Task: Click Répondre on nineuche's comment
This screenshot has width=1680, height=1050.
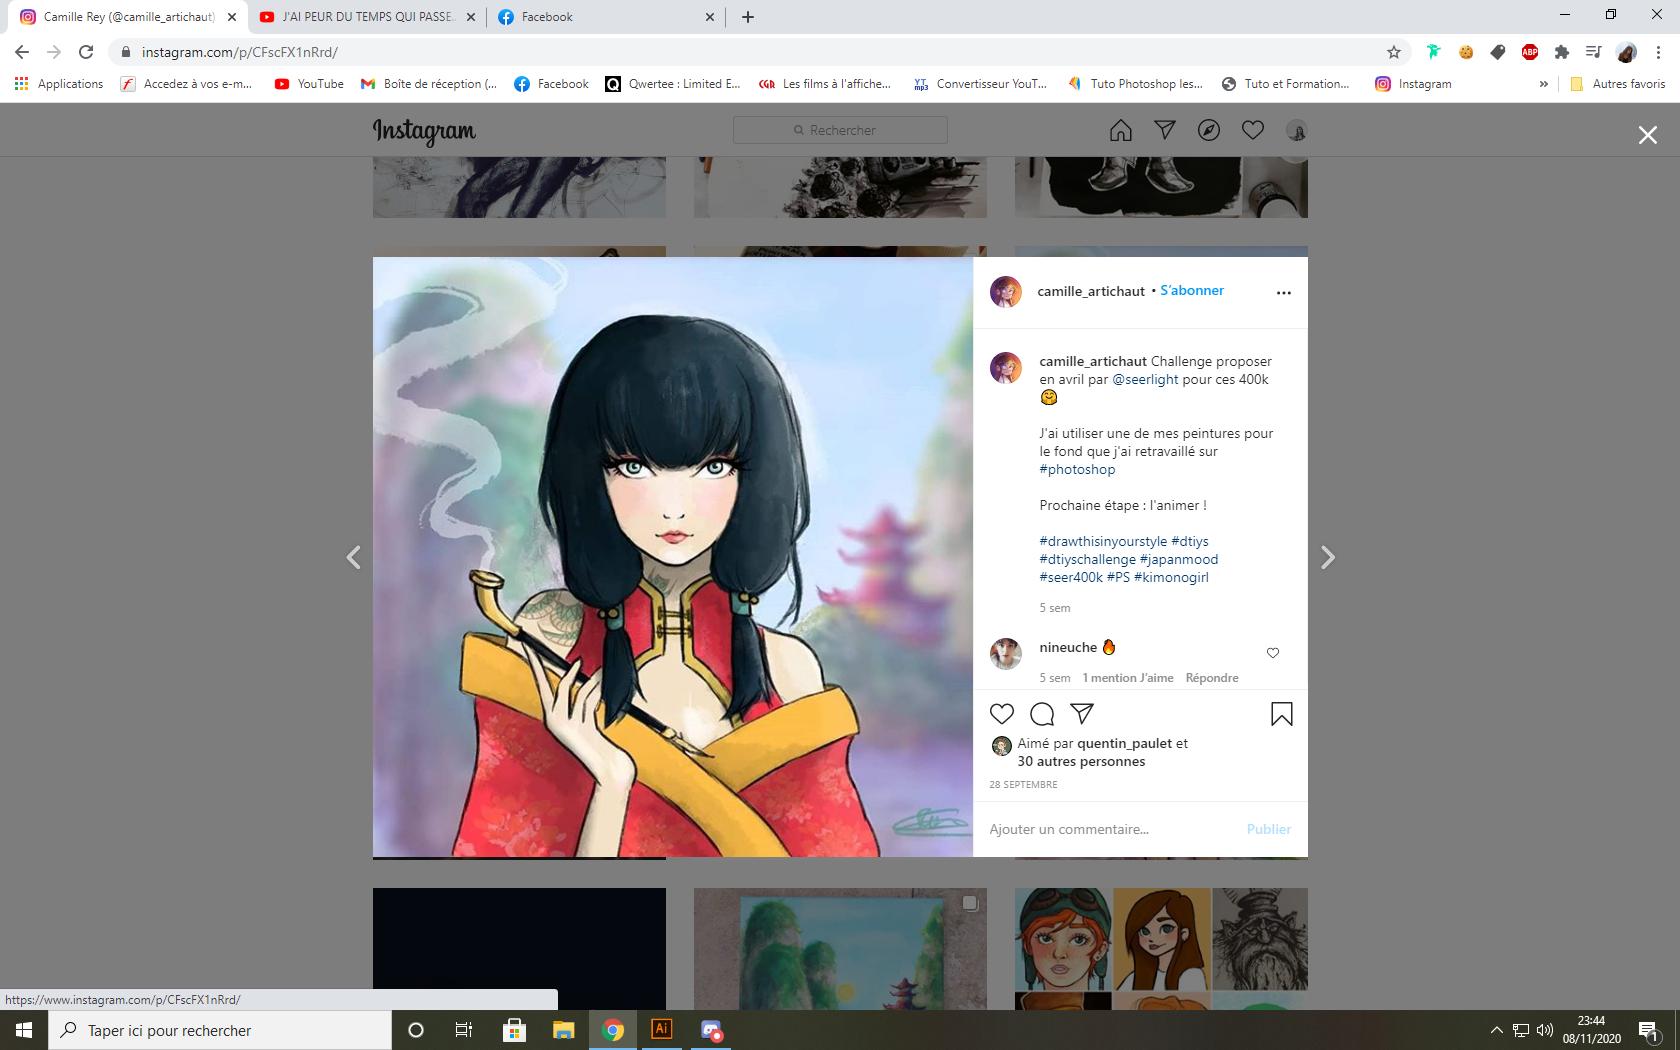Action: pos(1212,678)
